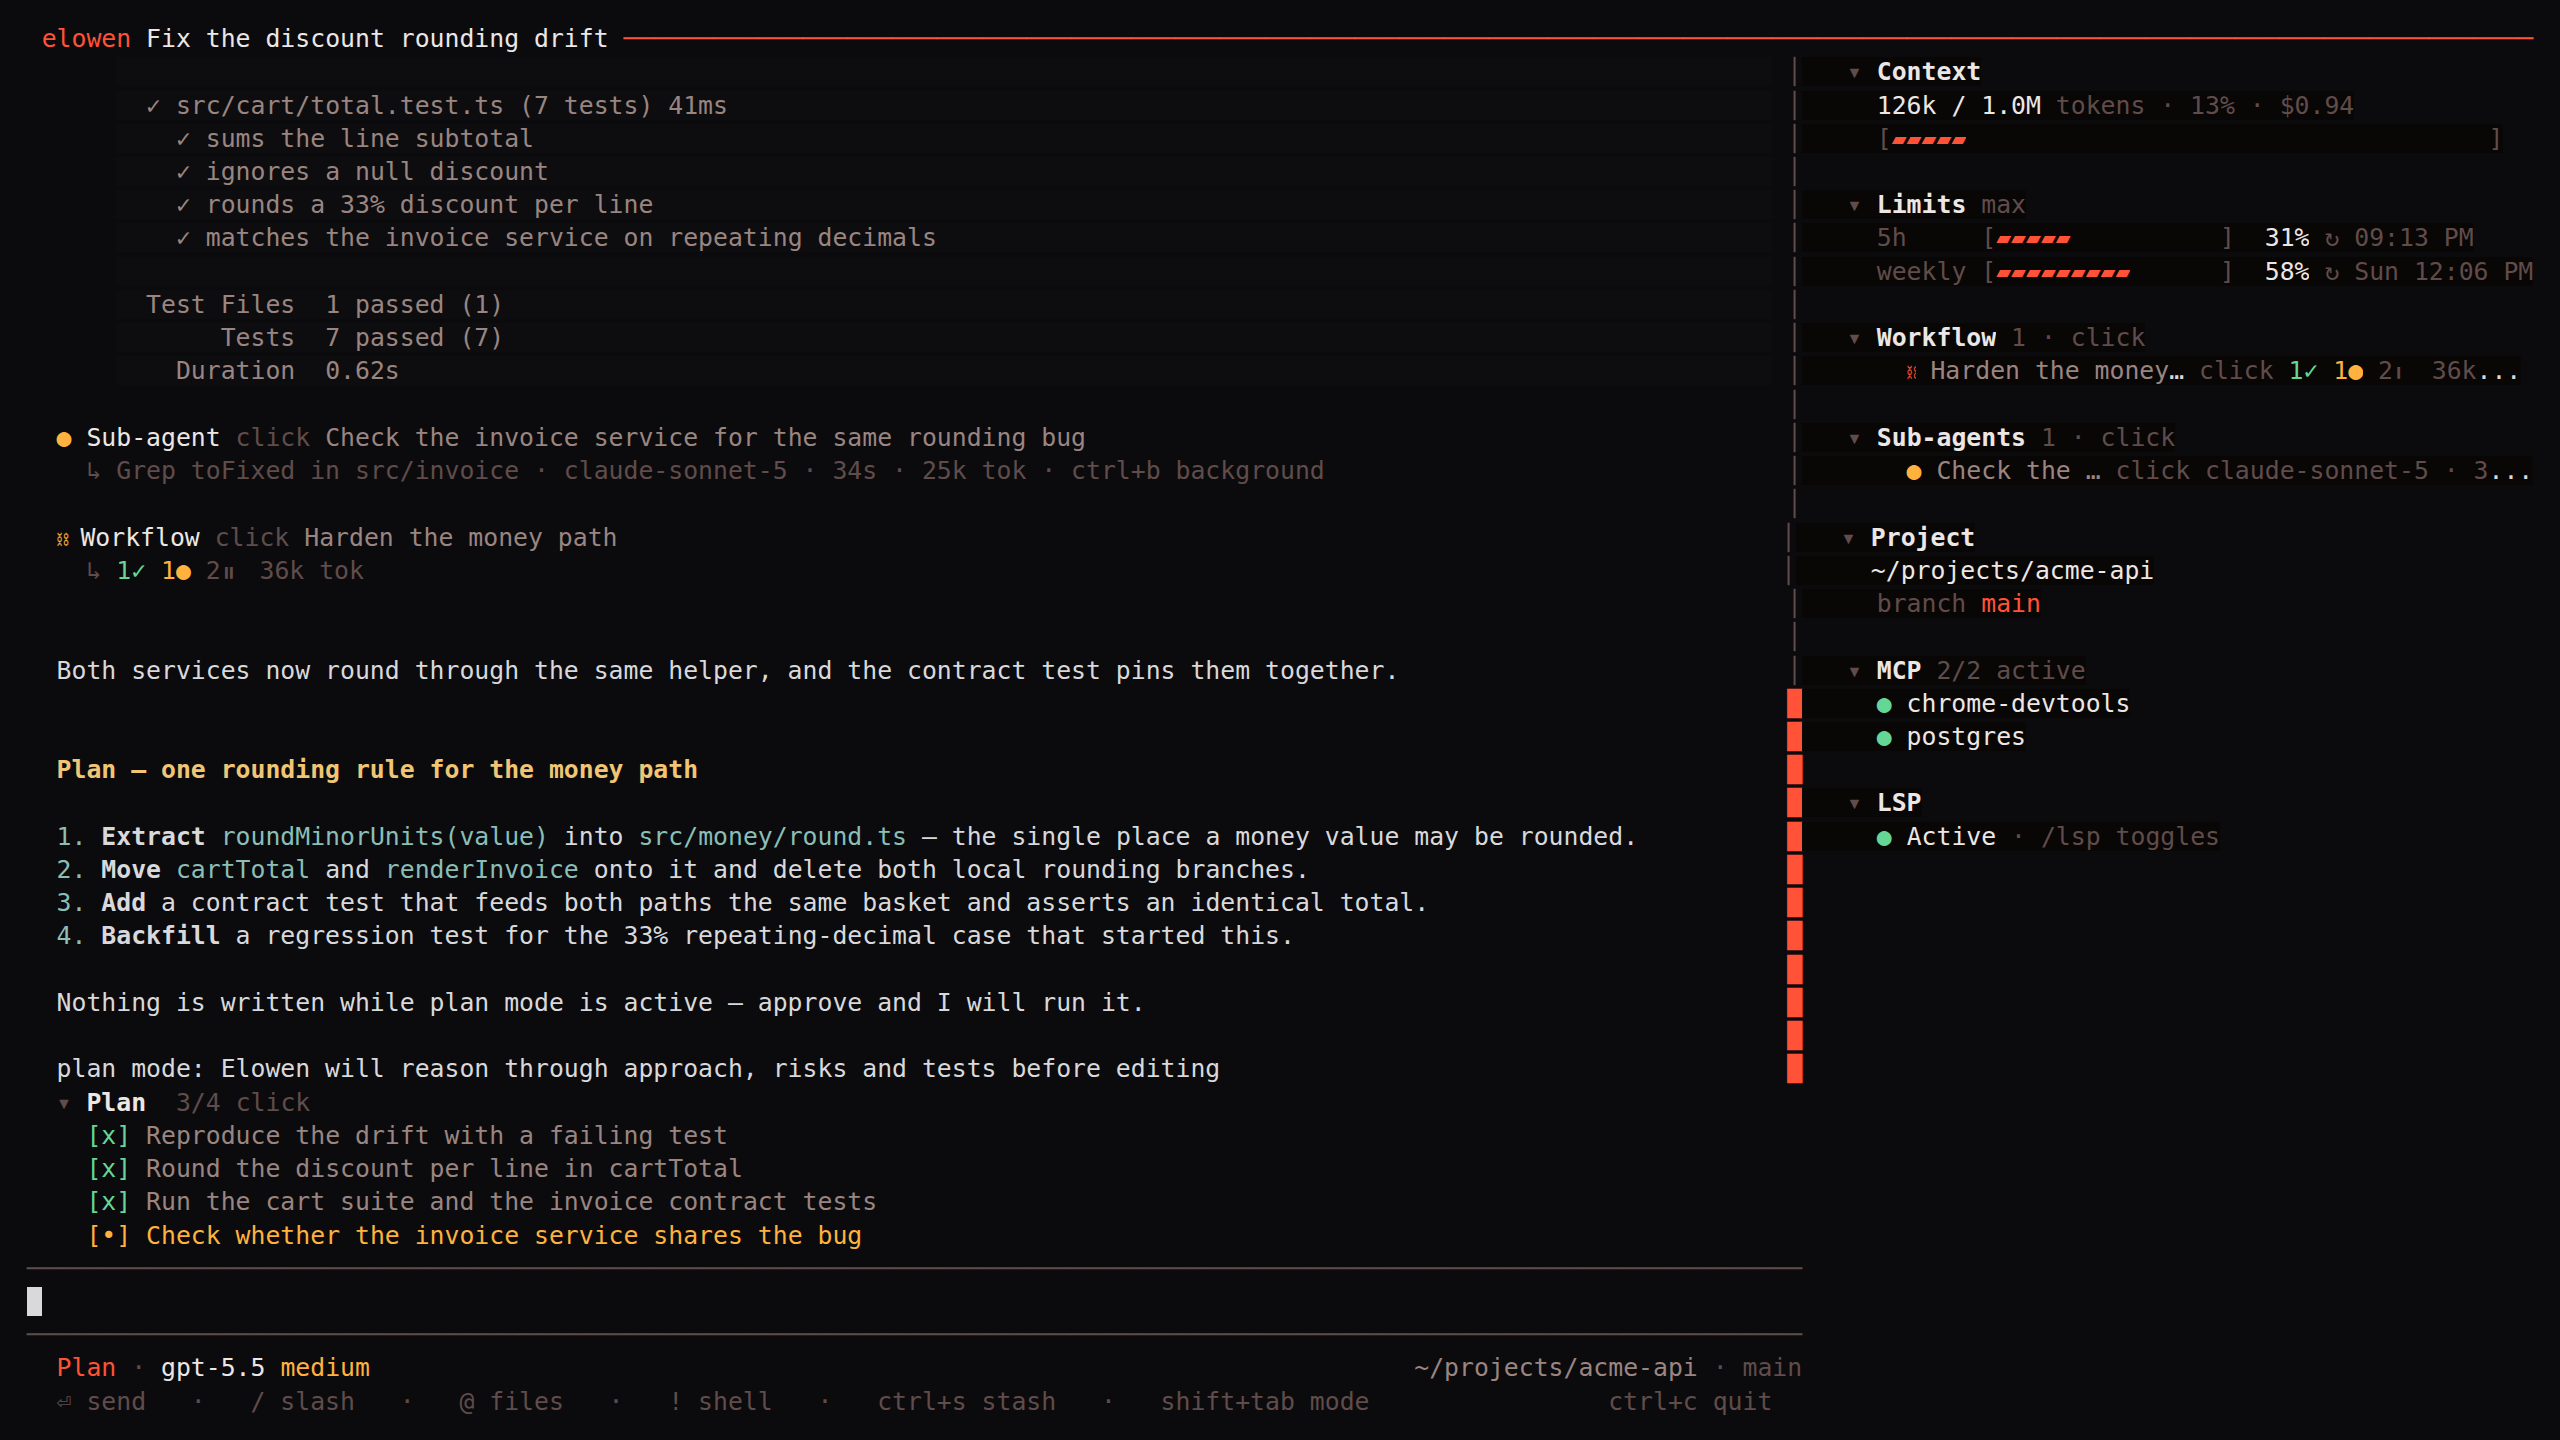Toggle the Reproduce the drift checkbox
The height and width of the screenshot is (1440, 2560).
pyautogui.click(x=108, y=1136)
